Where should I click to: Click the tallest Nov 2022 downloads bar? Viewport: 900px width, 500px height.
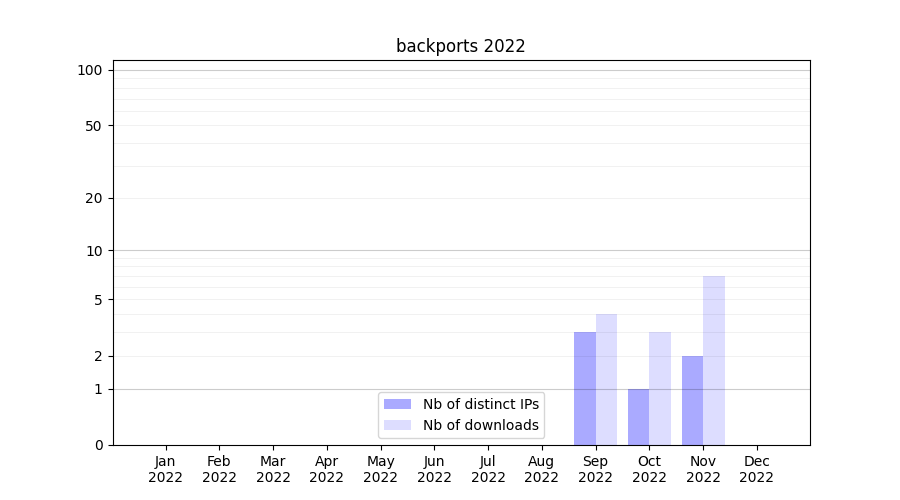pyautogui.click(x=714, y=360)
